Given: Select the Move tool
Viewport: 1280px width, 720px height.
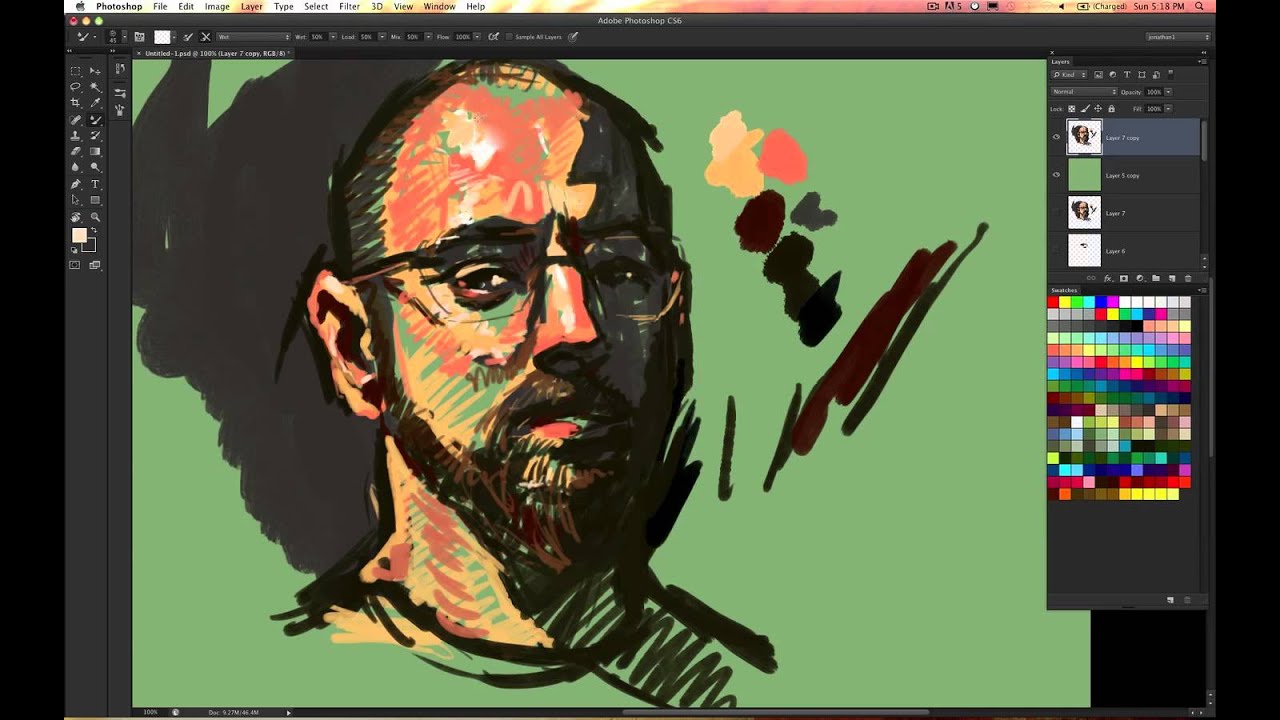Looking at the screenshot, I should (x=95, y=71).
